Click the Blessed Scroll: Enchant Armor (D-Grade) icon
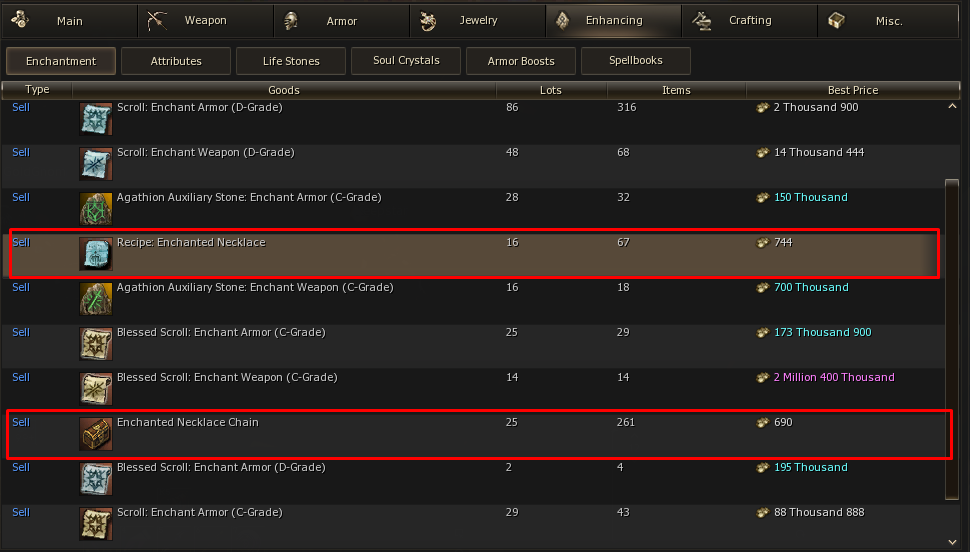Screen dimensions: 970x552 (96, 479)
